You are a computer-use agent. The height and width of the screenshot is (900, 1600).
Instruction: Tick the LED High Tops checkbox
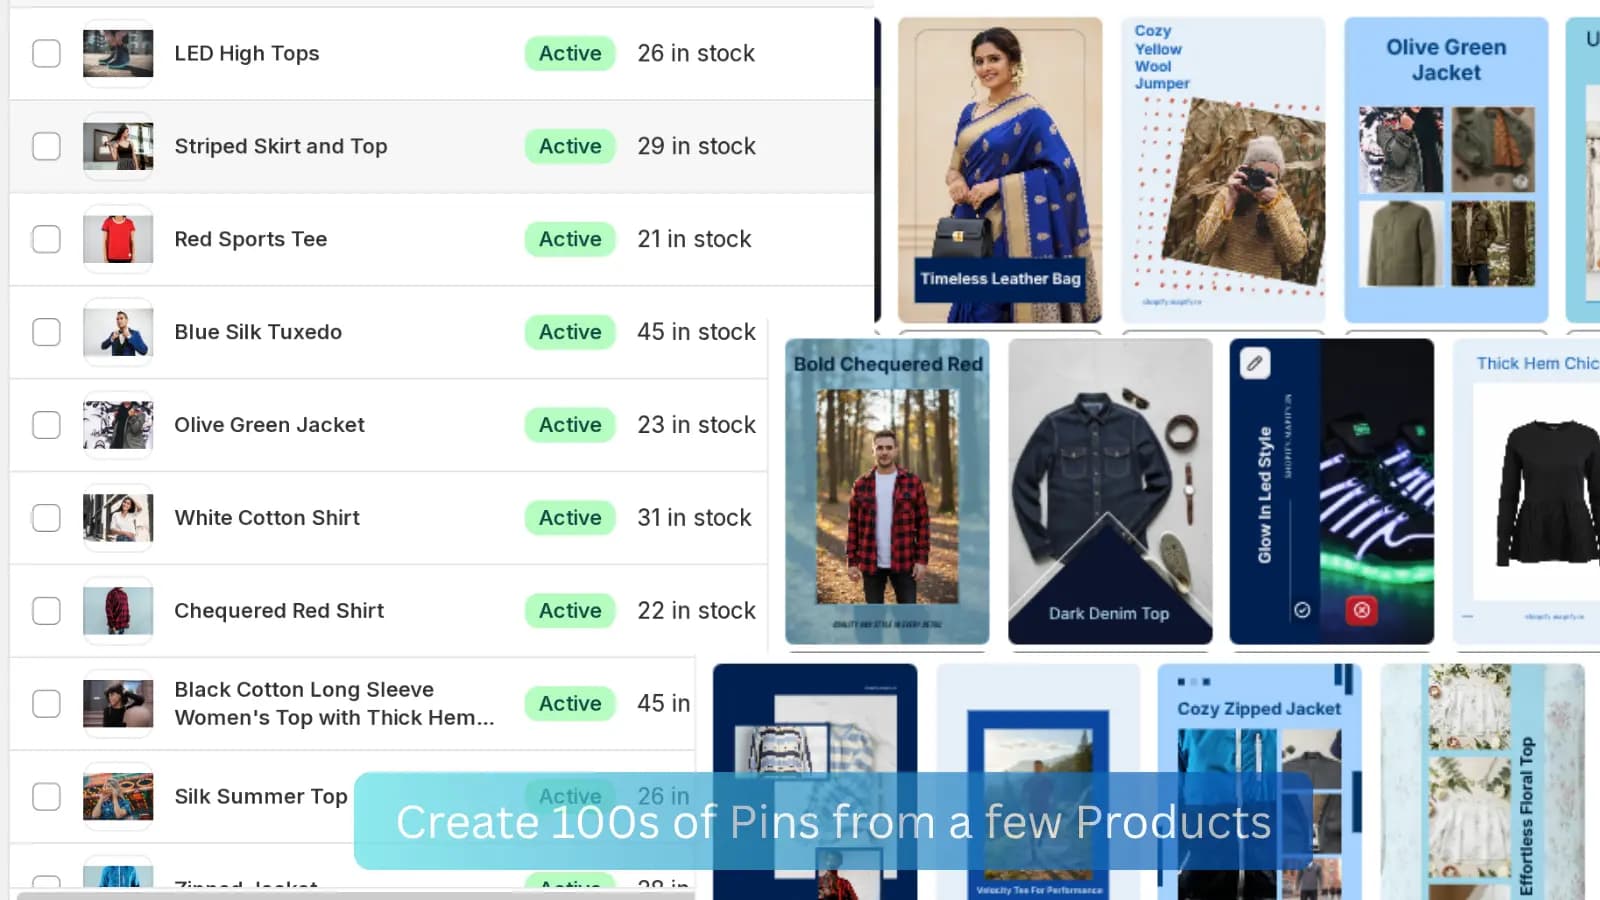[x=46, y=53]
